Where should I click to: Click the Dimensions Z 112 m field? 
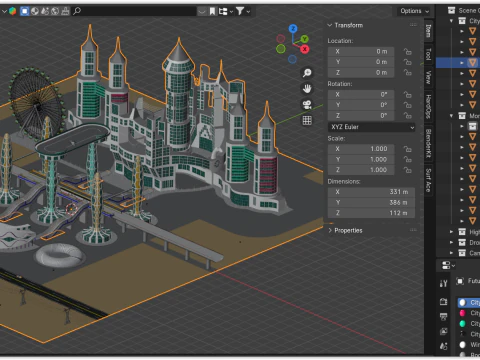(372, 213)
